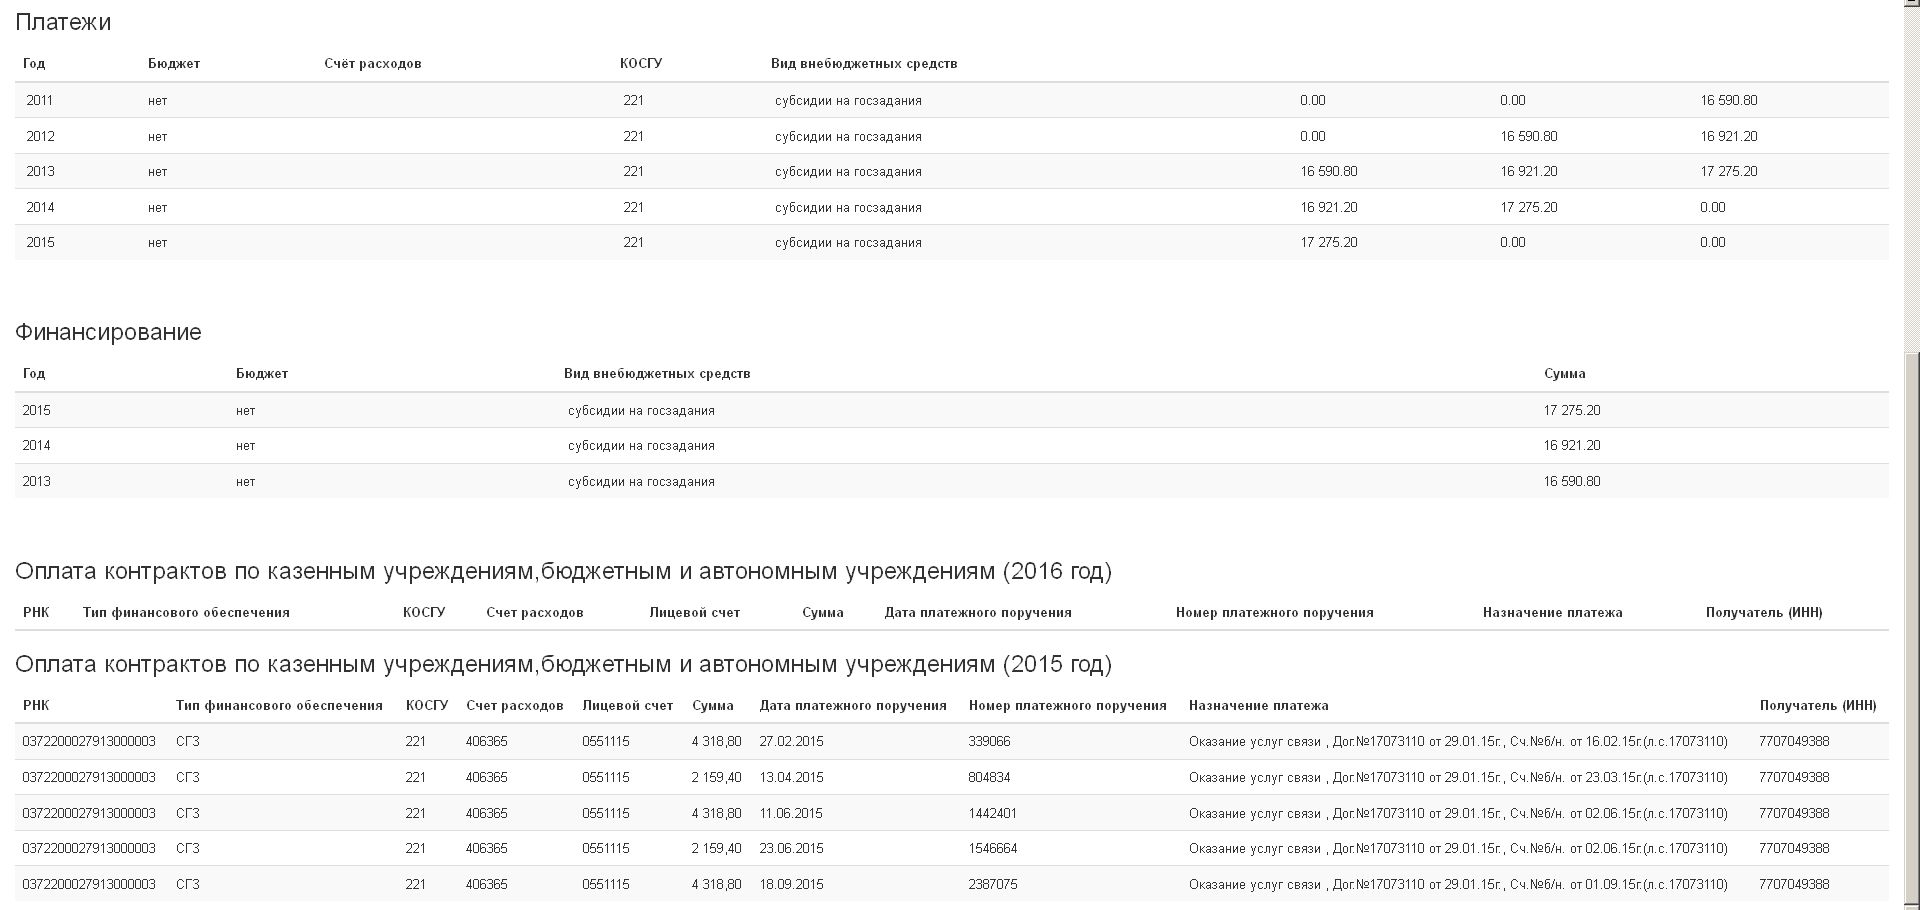This screenshot has height=910, width=1920.
Task: Select year 2013 in the Платежи table
Action: click(40, 171)
